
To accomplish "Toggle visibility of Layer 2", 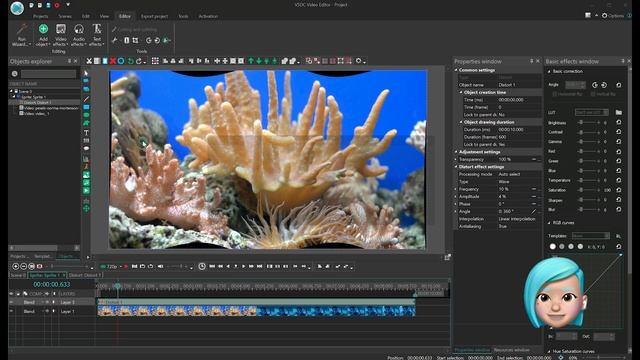I will 11,302.
